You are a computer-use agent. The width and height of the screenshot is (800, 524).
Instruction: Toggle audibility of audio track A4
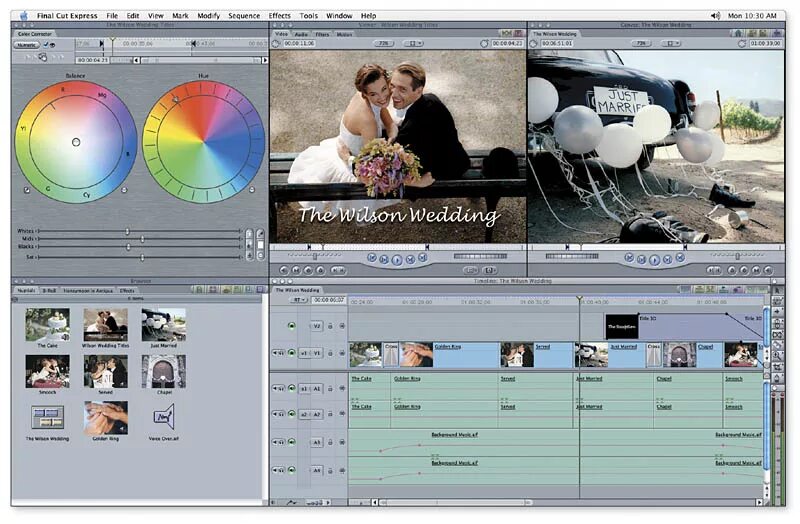point(292,470)
